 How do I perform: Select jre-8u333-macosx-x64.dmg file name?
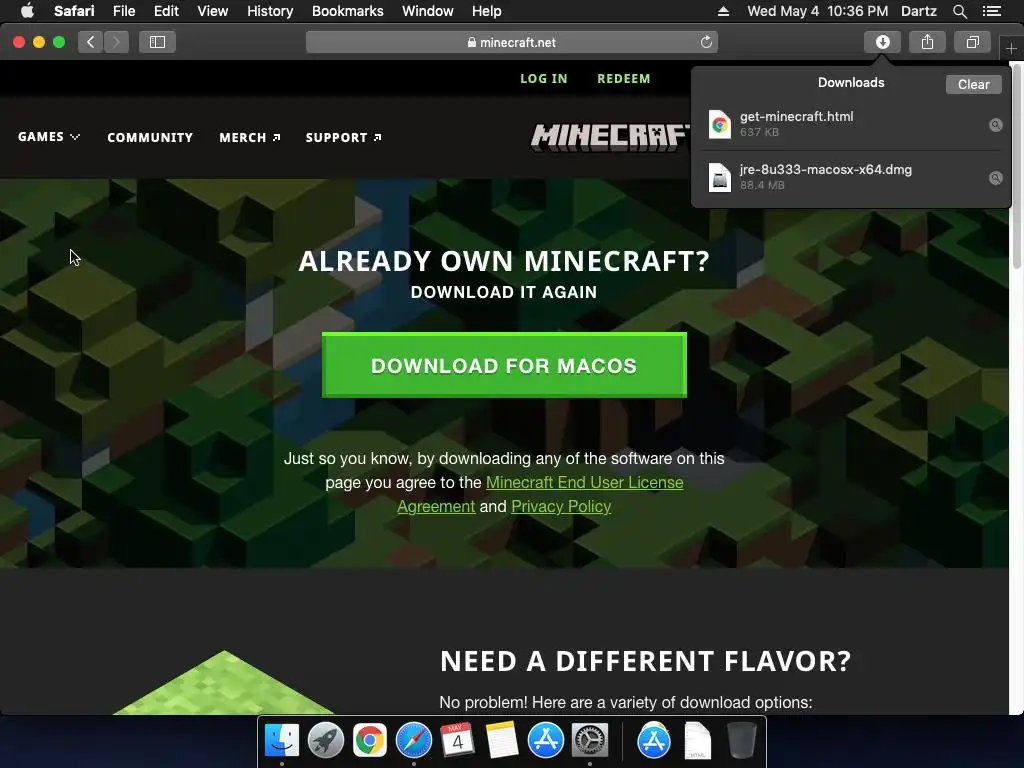[825, 169]
